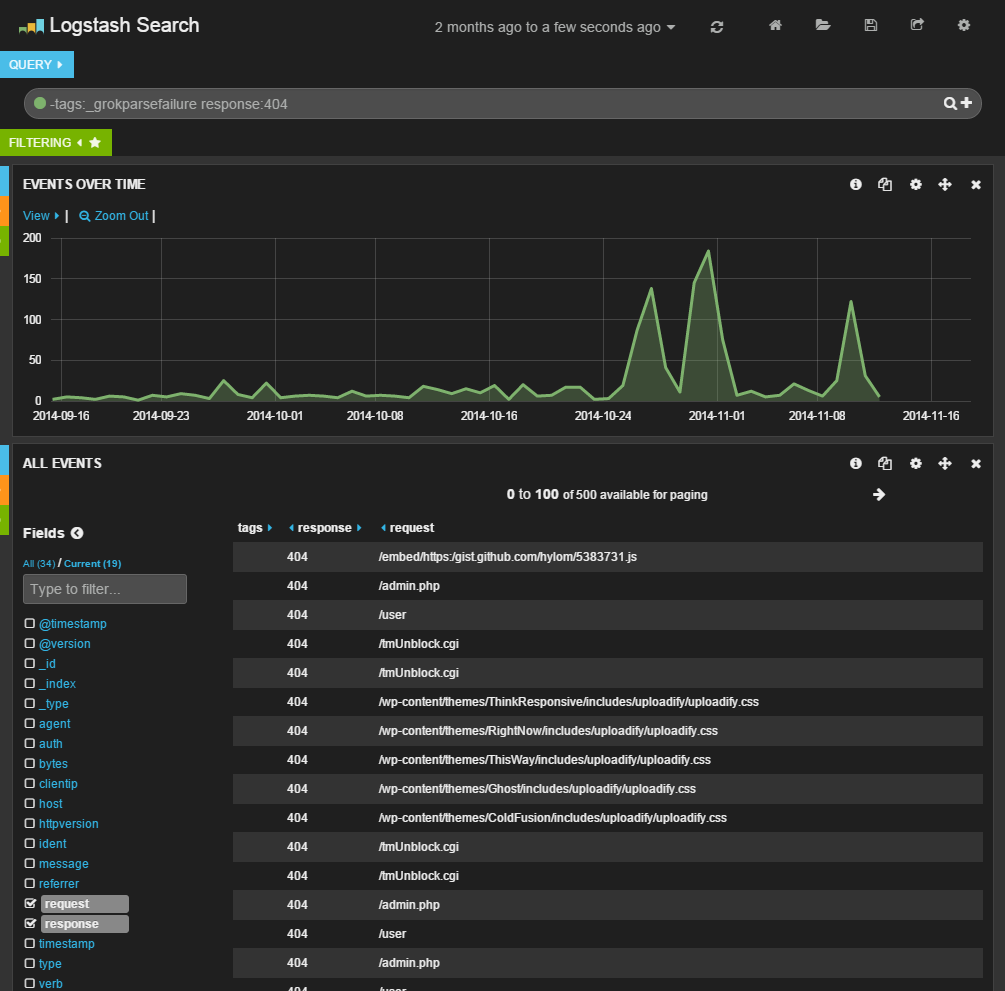Expand the View options in histogram
The image size is (1005, 991).
coord(41,216)
